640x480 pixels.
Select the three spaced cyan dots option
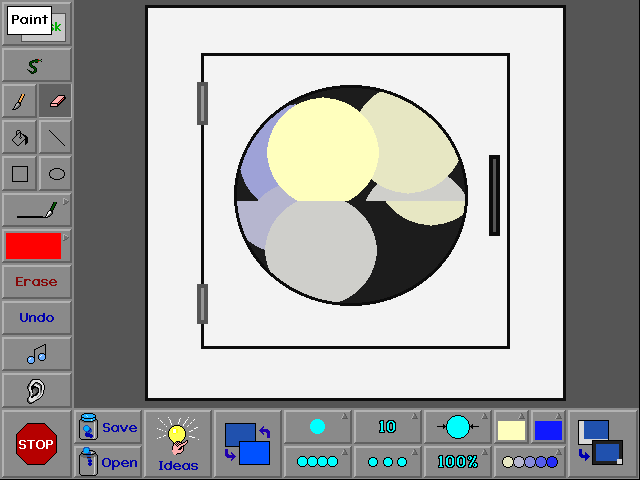click(x=387, y=462)
